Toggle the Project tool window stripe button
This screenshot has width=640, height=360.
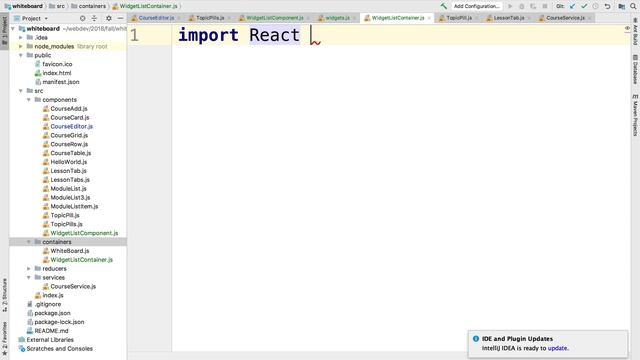pos(4,32)
